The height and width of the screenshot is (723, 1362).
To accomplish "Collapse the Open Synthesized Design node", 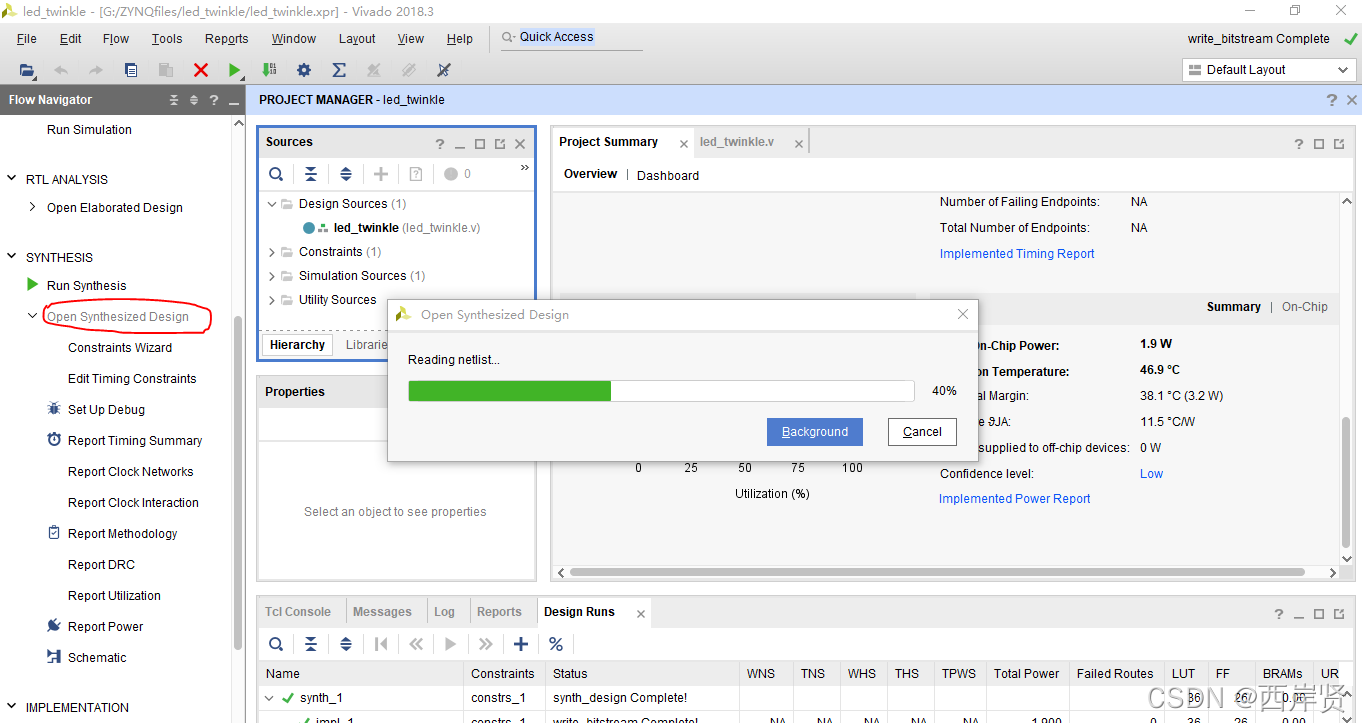I will tap(33, 316).
